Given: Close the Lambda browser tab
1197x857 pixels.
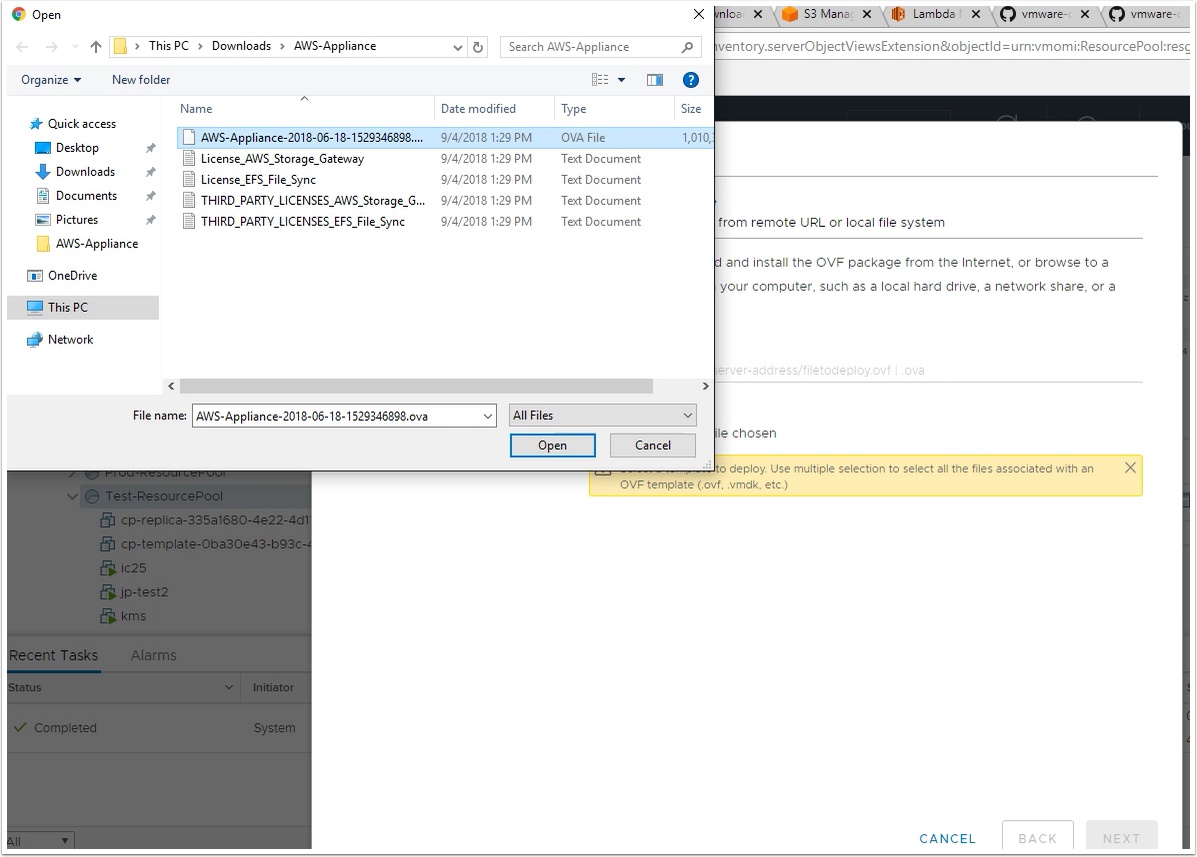Looking at the screenshot, I should (x=976, y=14).
